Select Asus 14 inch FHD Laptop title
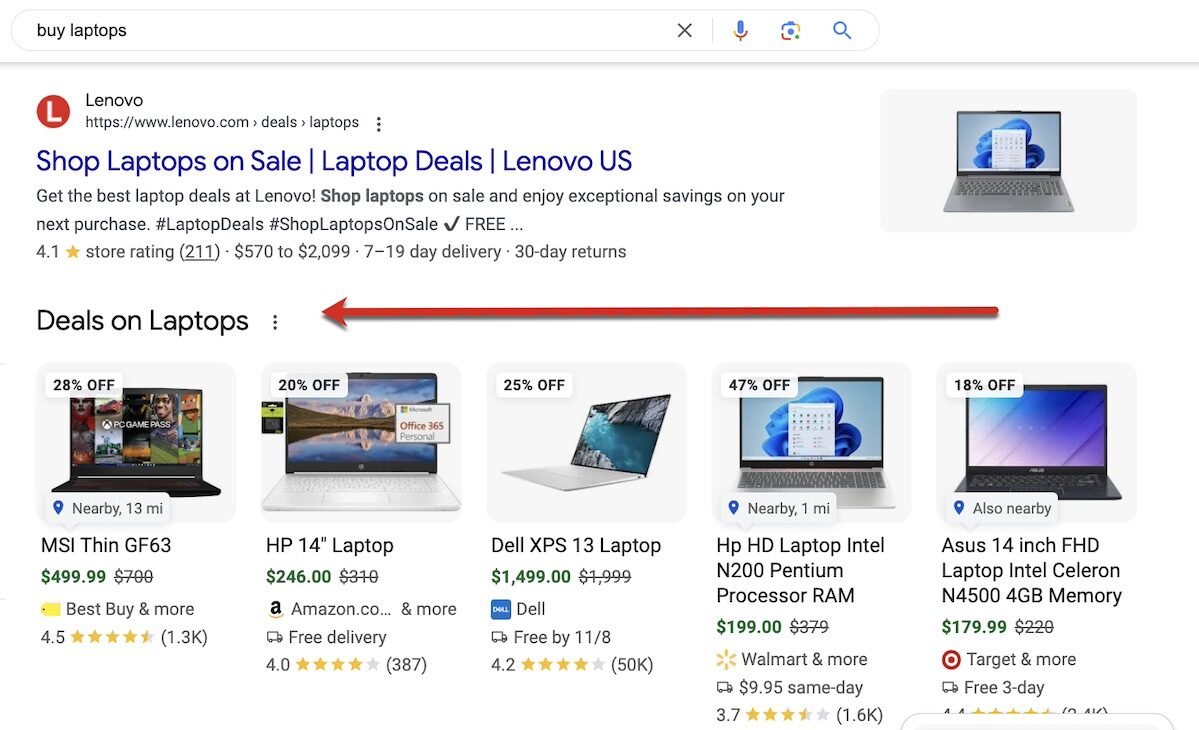The height and width of the screenshot is (730, 1199). click(1031, 571)
